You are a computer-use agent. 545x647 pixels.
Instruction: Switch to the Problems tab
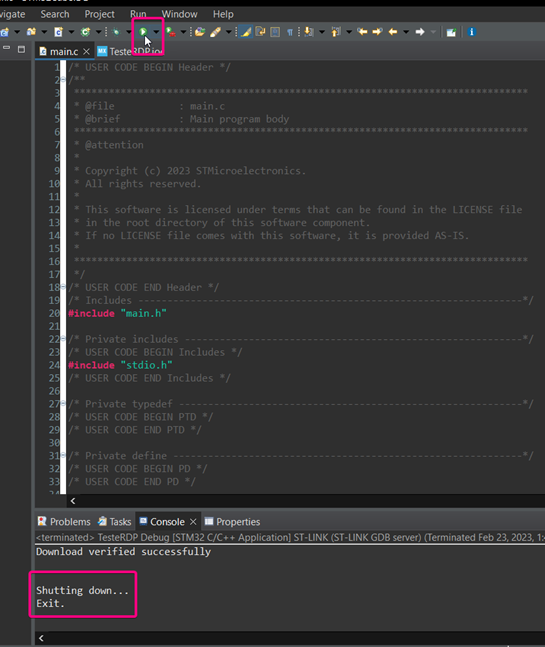[x=64, y=522]
